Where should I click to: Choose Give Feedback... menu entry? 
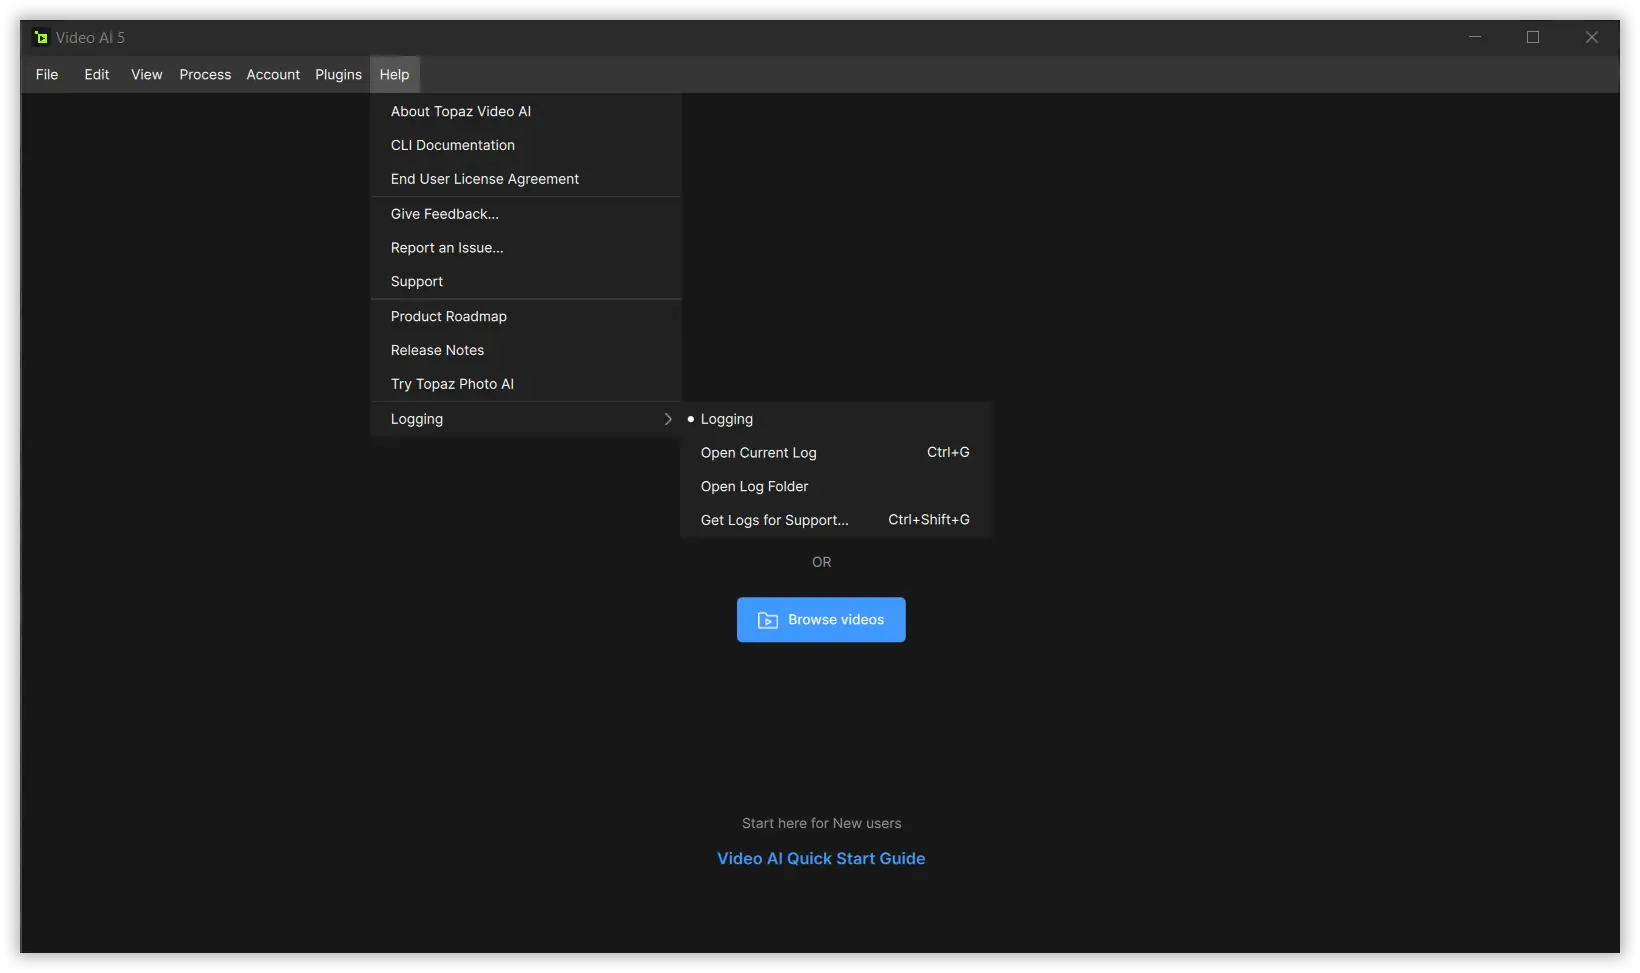[x=526, y=214]
